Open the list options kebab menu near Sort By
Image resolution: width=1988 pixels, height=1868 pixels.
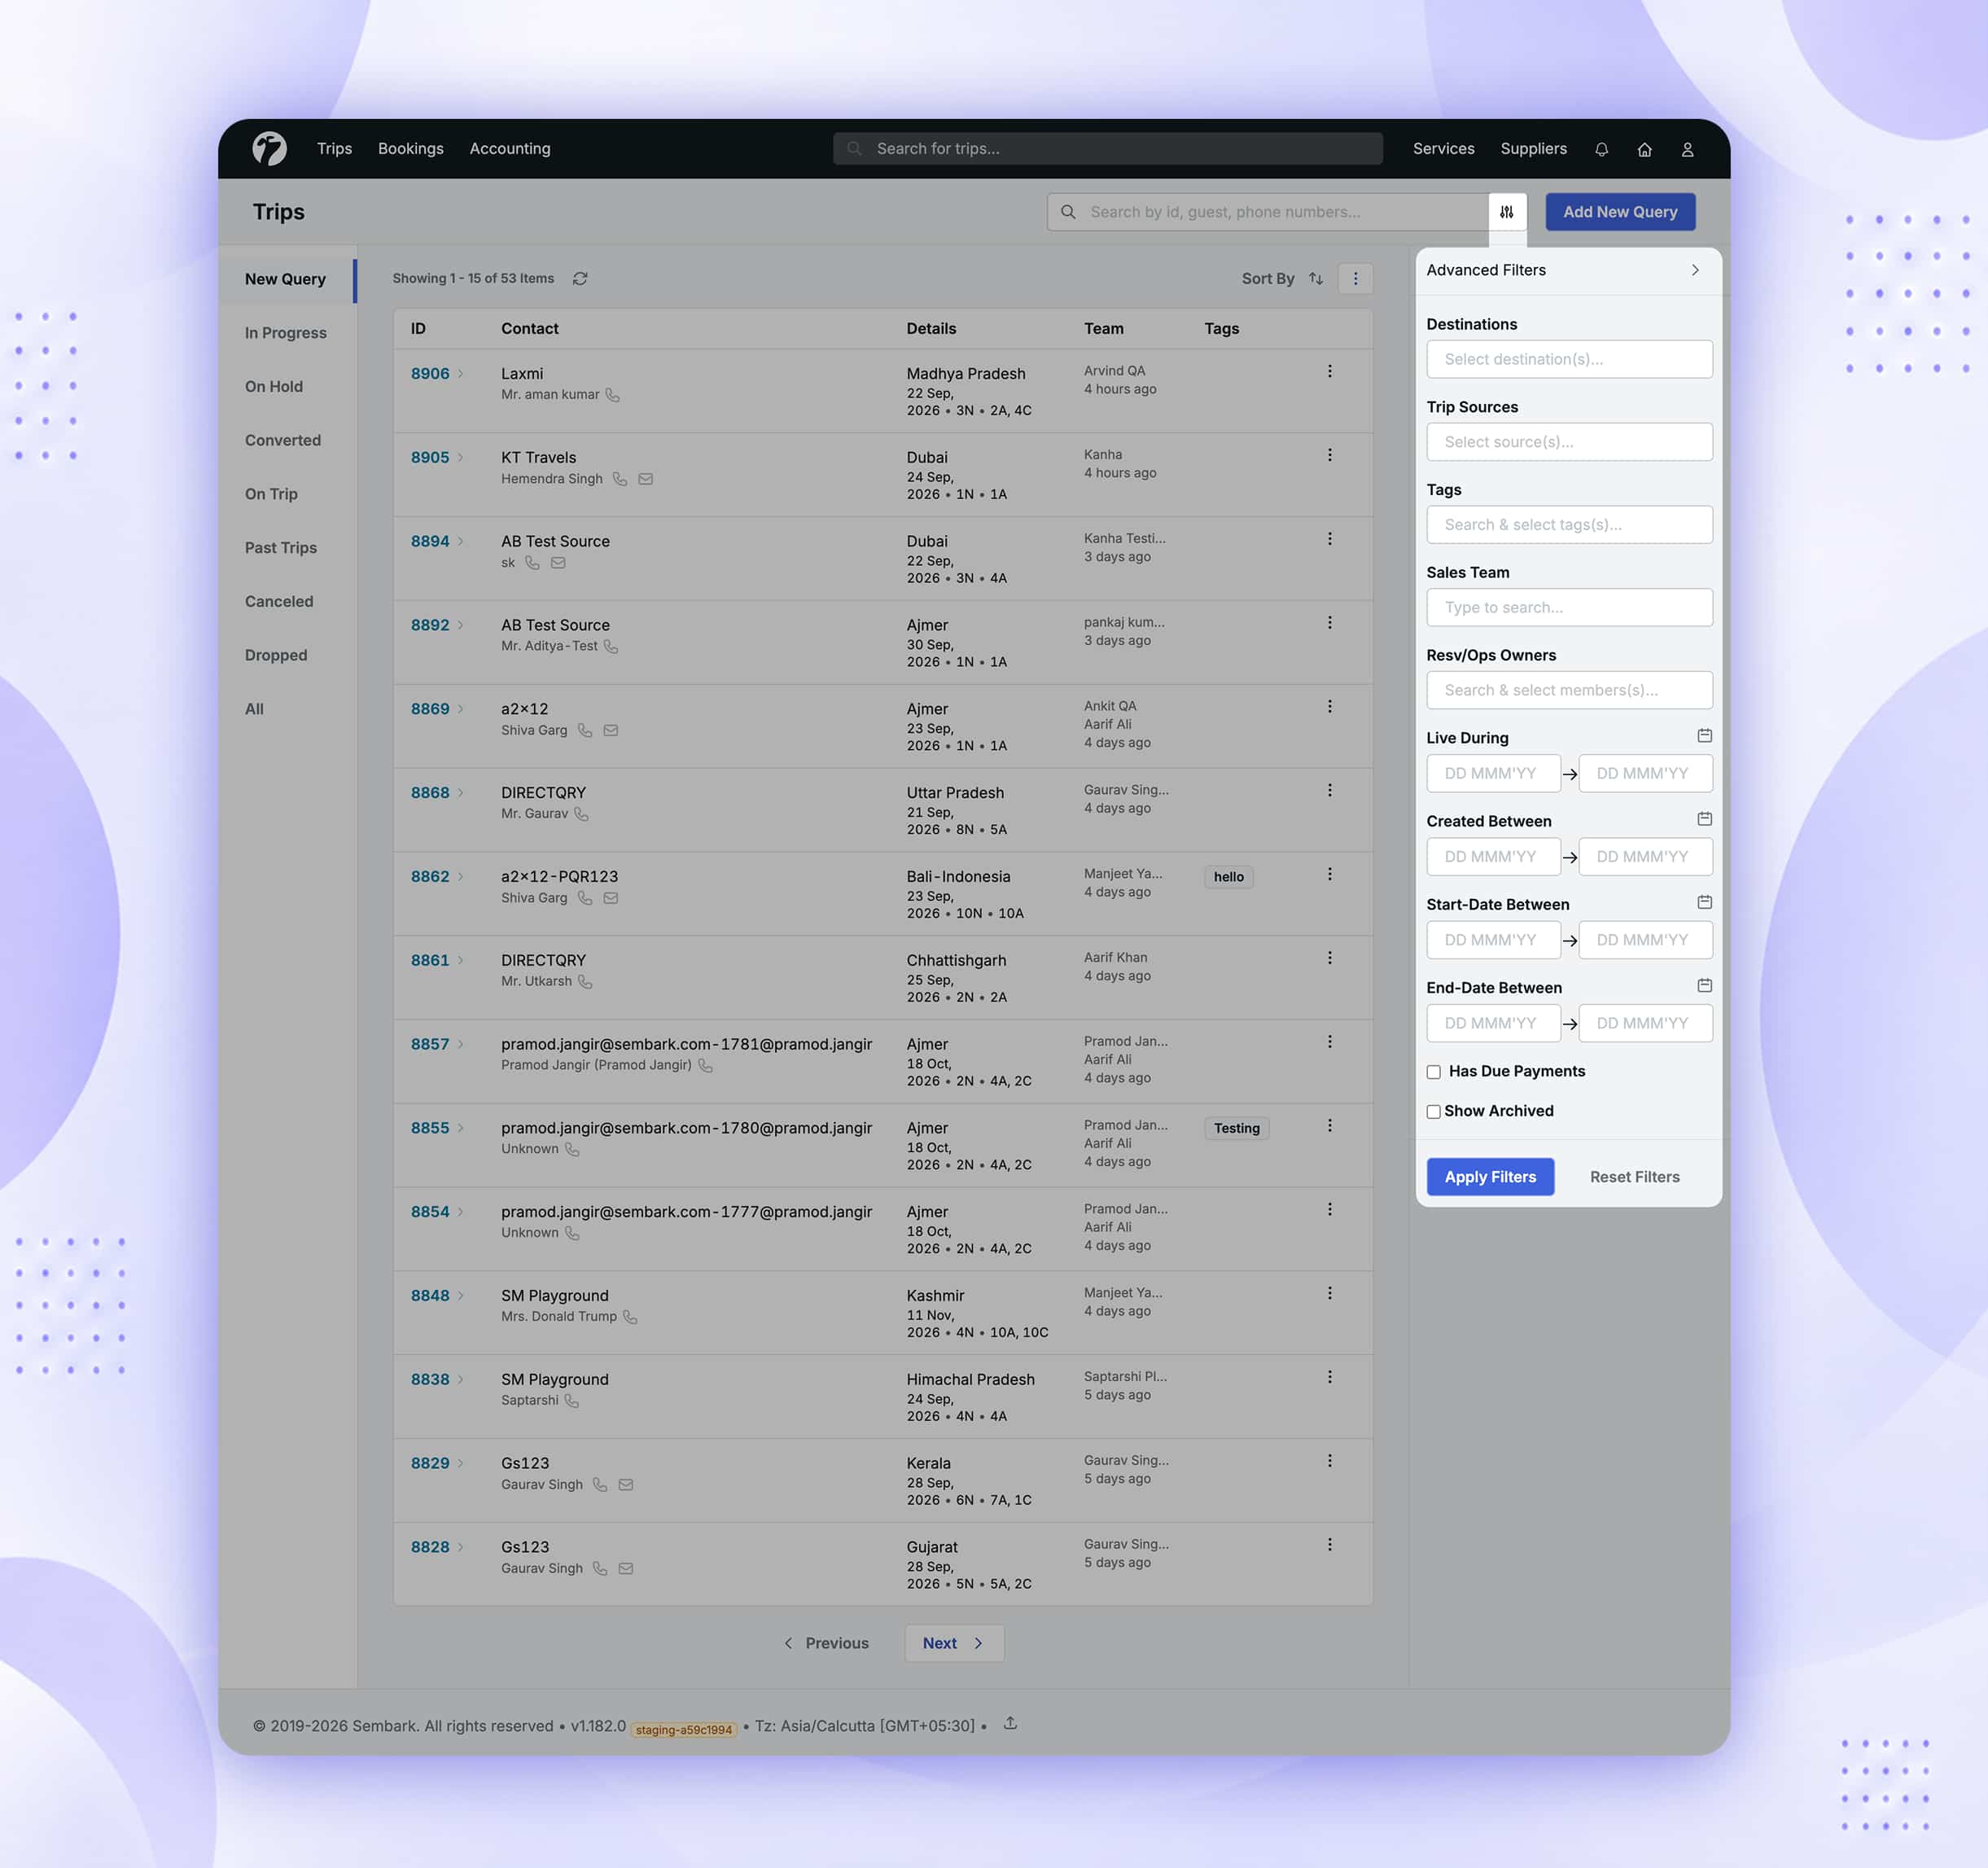click(x=1355, y=279)
